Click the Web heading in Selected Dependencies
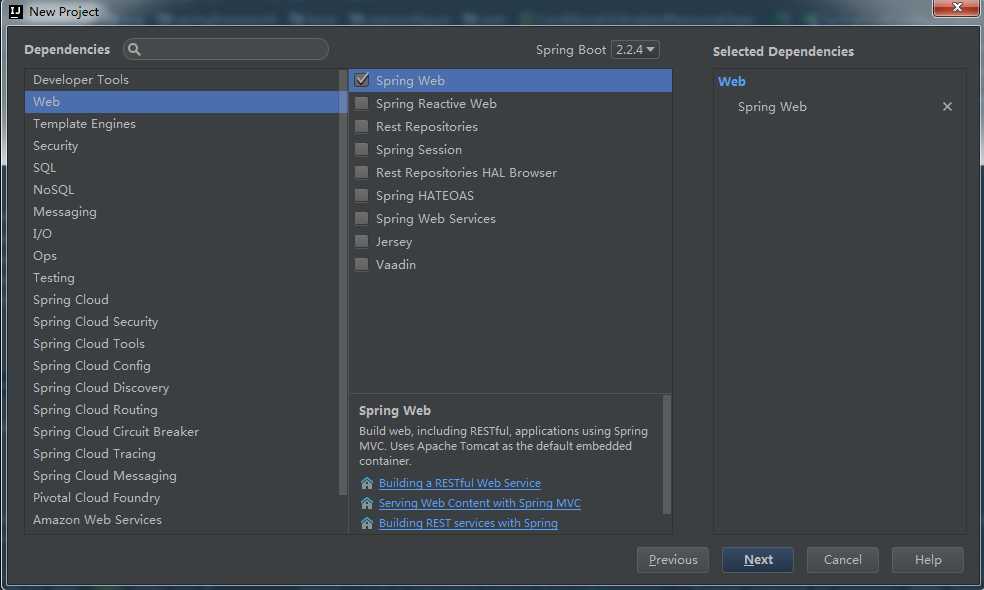 click(732, 82)
